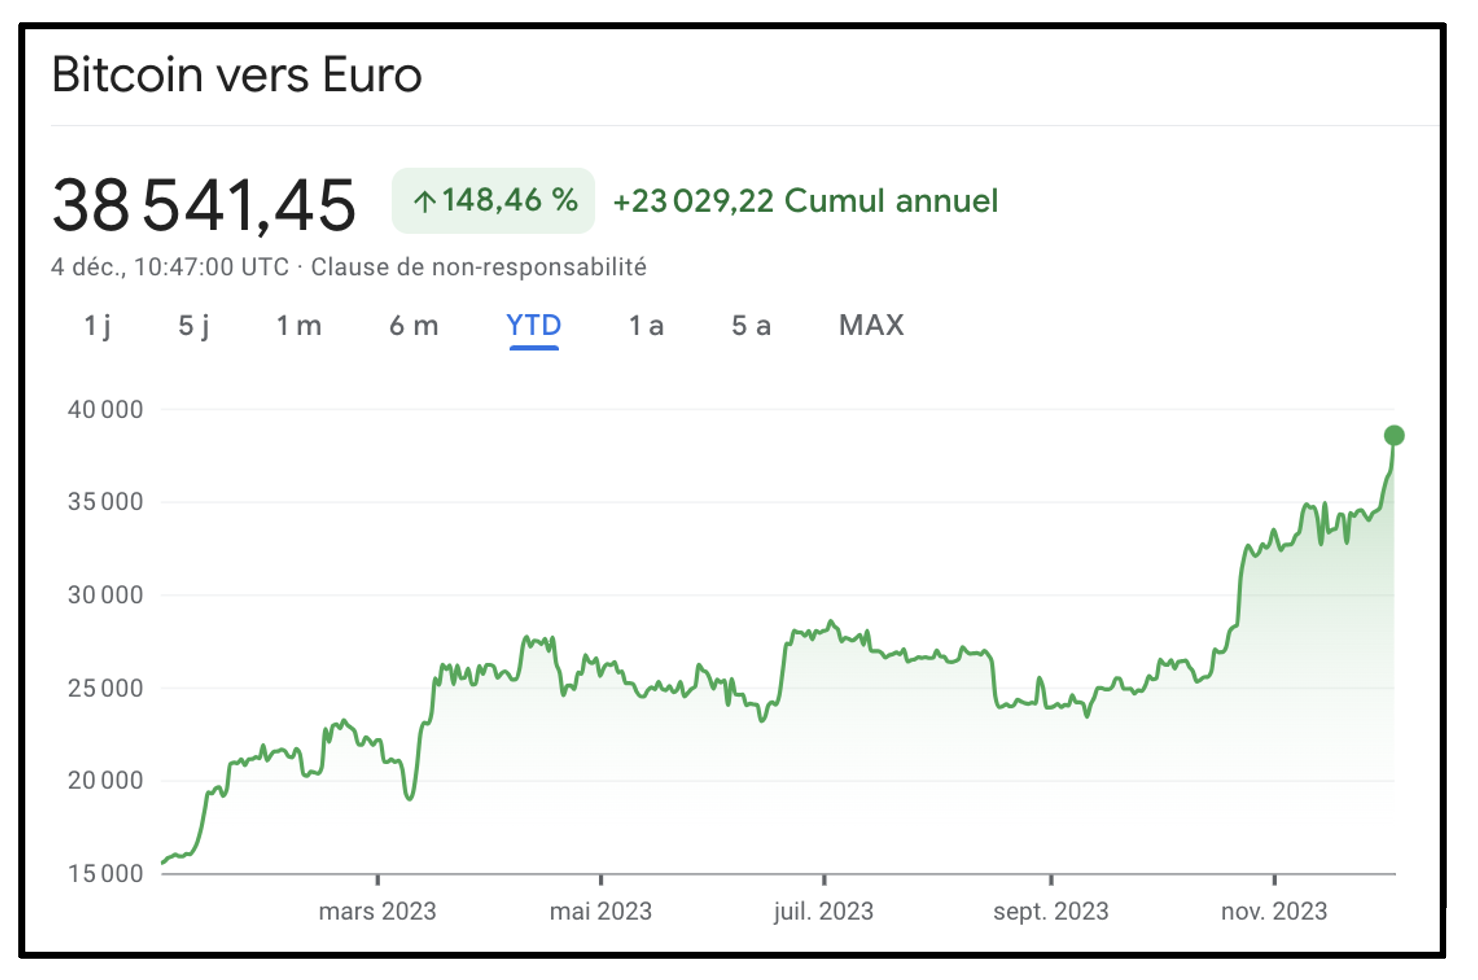Click the +23 029,22 Cumul annuel text
This screenshot has height=980, width=1478.
805,201
